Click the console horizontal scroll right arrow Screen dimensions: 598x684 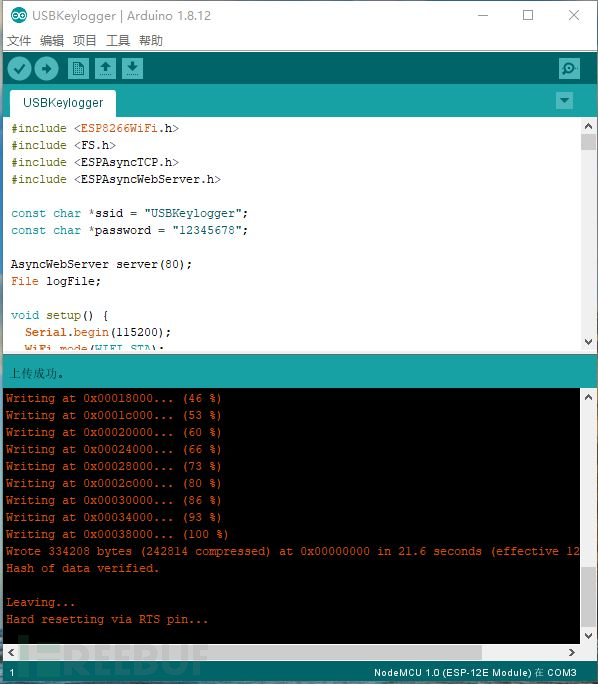[x=572, y=652]
